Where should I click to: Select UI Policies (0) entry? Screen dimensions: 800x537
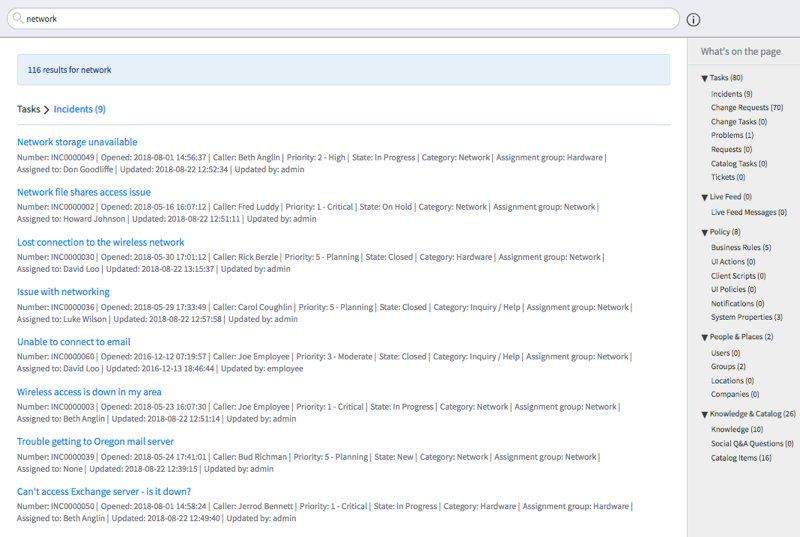[734, 289]
